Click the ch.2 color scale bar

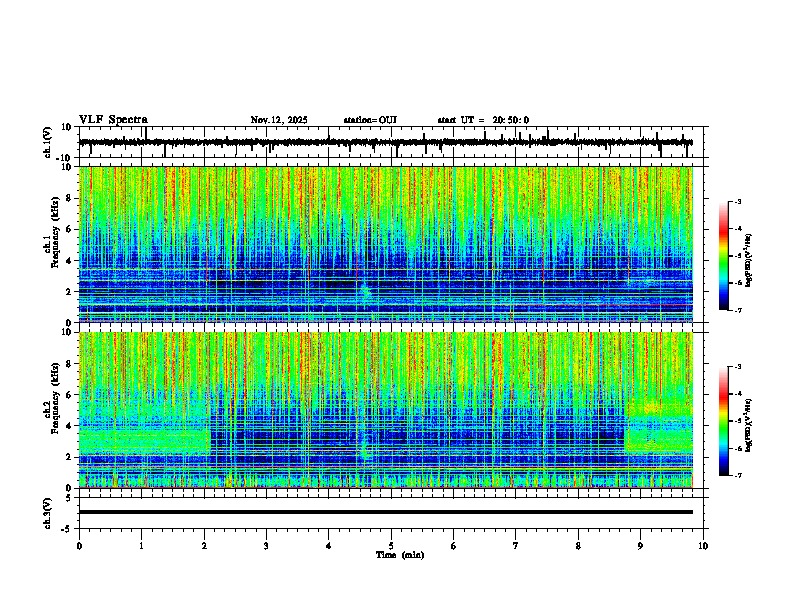pos(724,421)
